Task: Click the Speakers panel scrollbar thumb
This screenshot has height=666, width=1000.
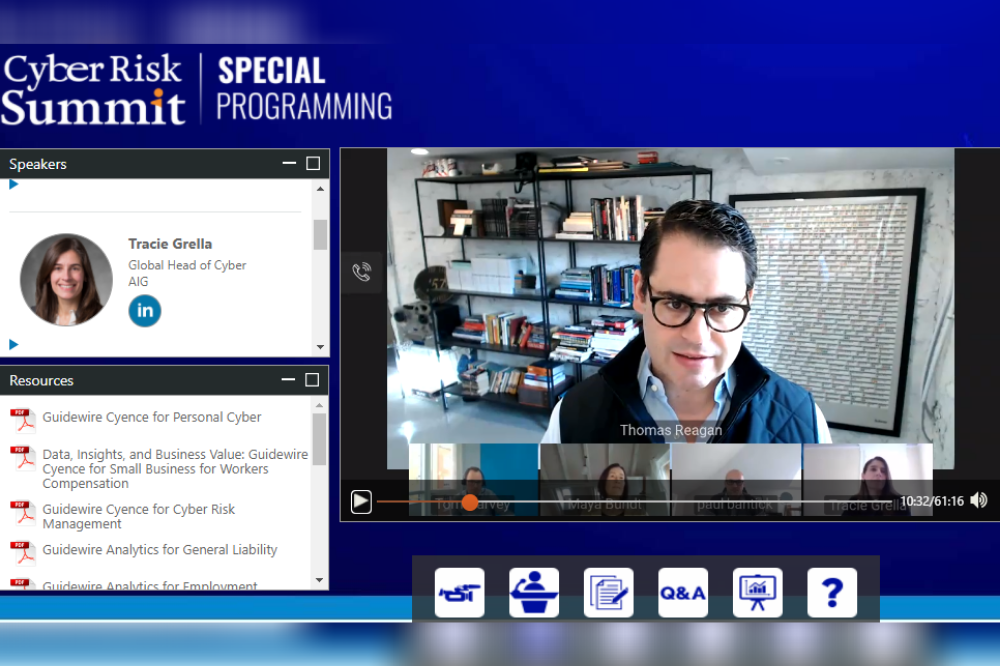Action: click(320, 235)
